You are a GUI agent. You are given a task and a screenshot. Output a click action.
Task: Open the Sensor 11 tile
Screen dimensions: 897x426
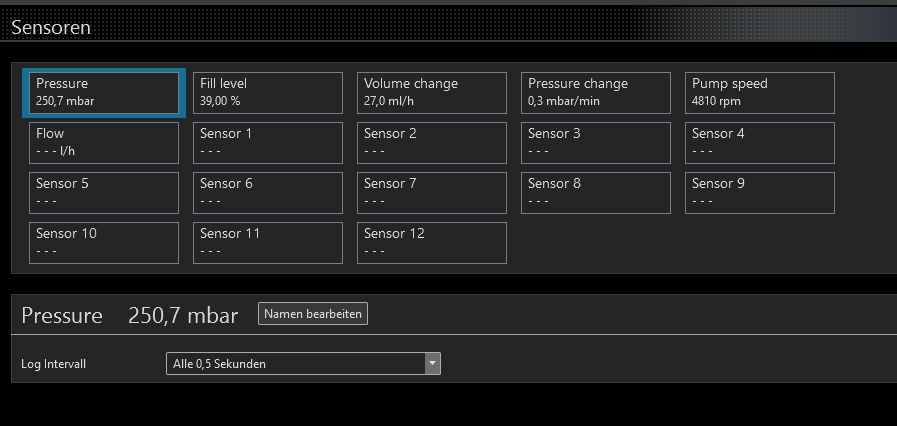click(268, 242)
